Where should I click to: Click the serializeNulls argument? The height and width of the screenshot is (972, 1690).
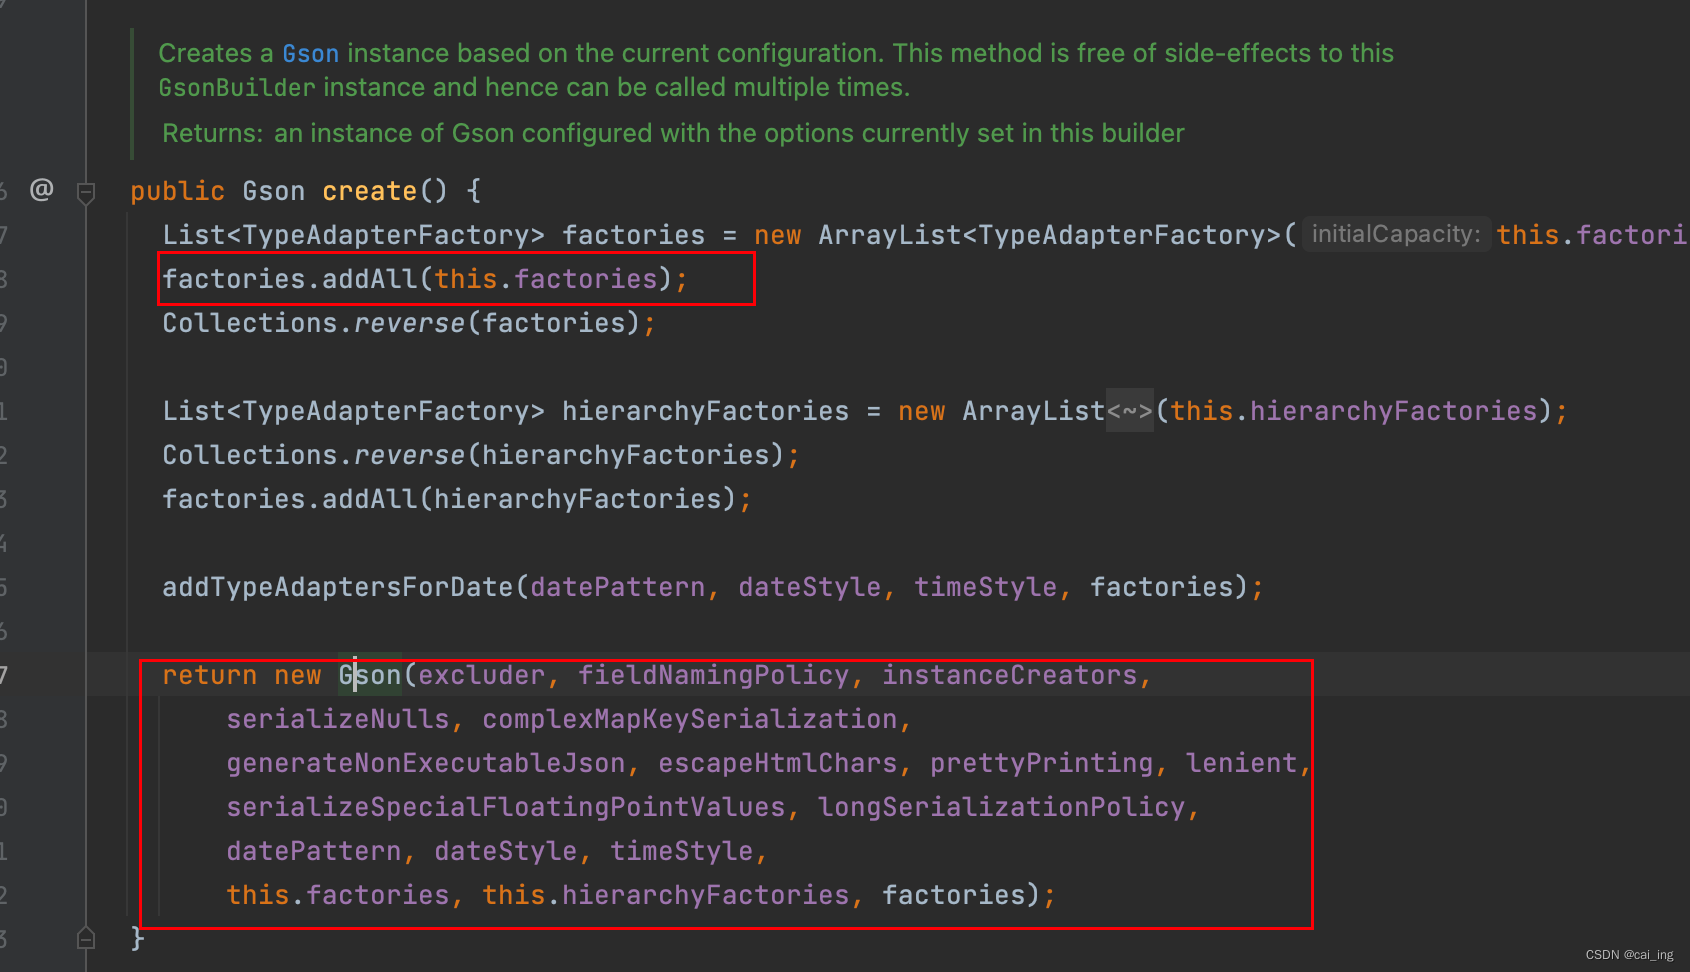[338, 719]
